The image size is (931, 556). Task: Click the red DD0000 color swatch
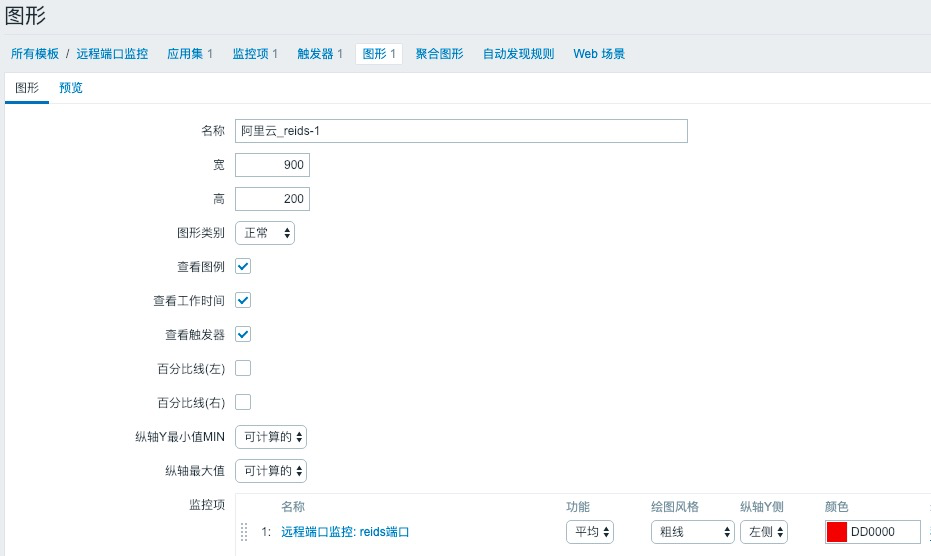837,532
